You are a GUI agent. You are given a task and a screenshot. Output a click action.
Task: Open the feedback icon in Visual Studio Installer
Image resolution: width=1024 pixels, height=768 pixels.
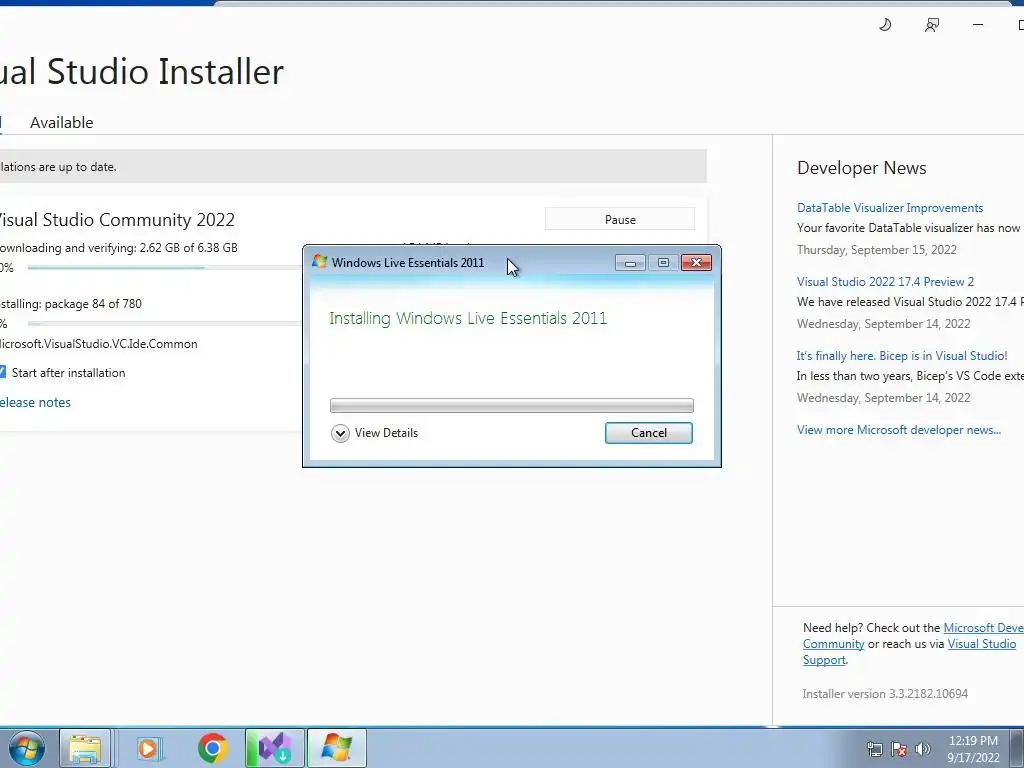(x=932, y=25)
